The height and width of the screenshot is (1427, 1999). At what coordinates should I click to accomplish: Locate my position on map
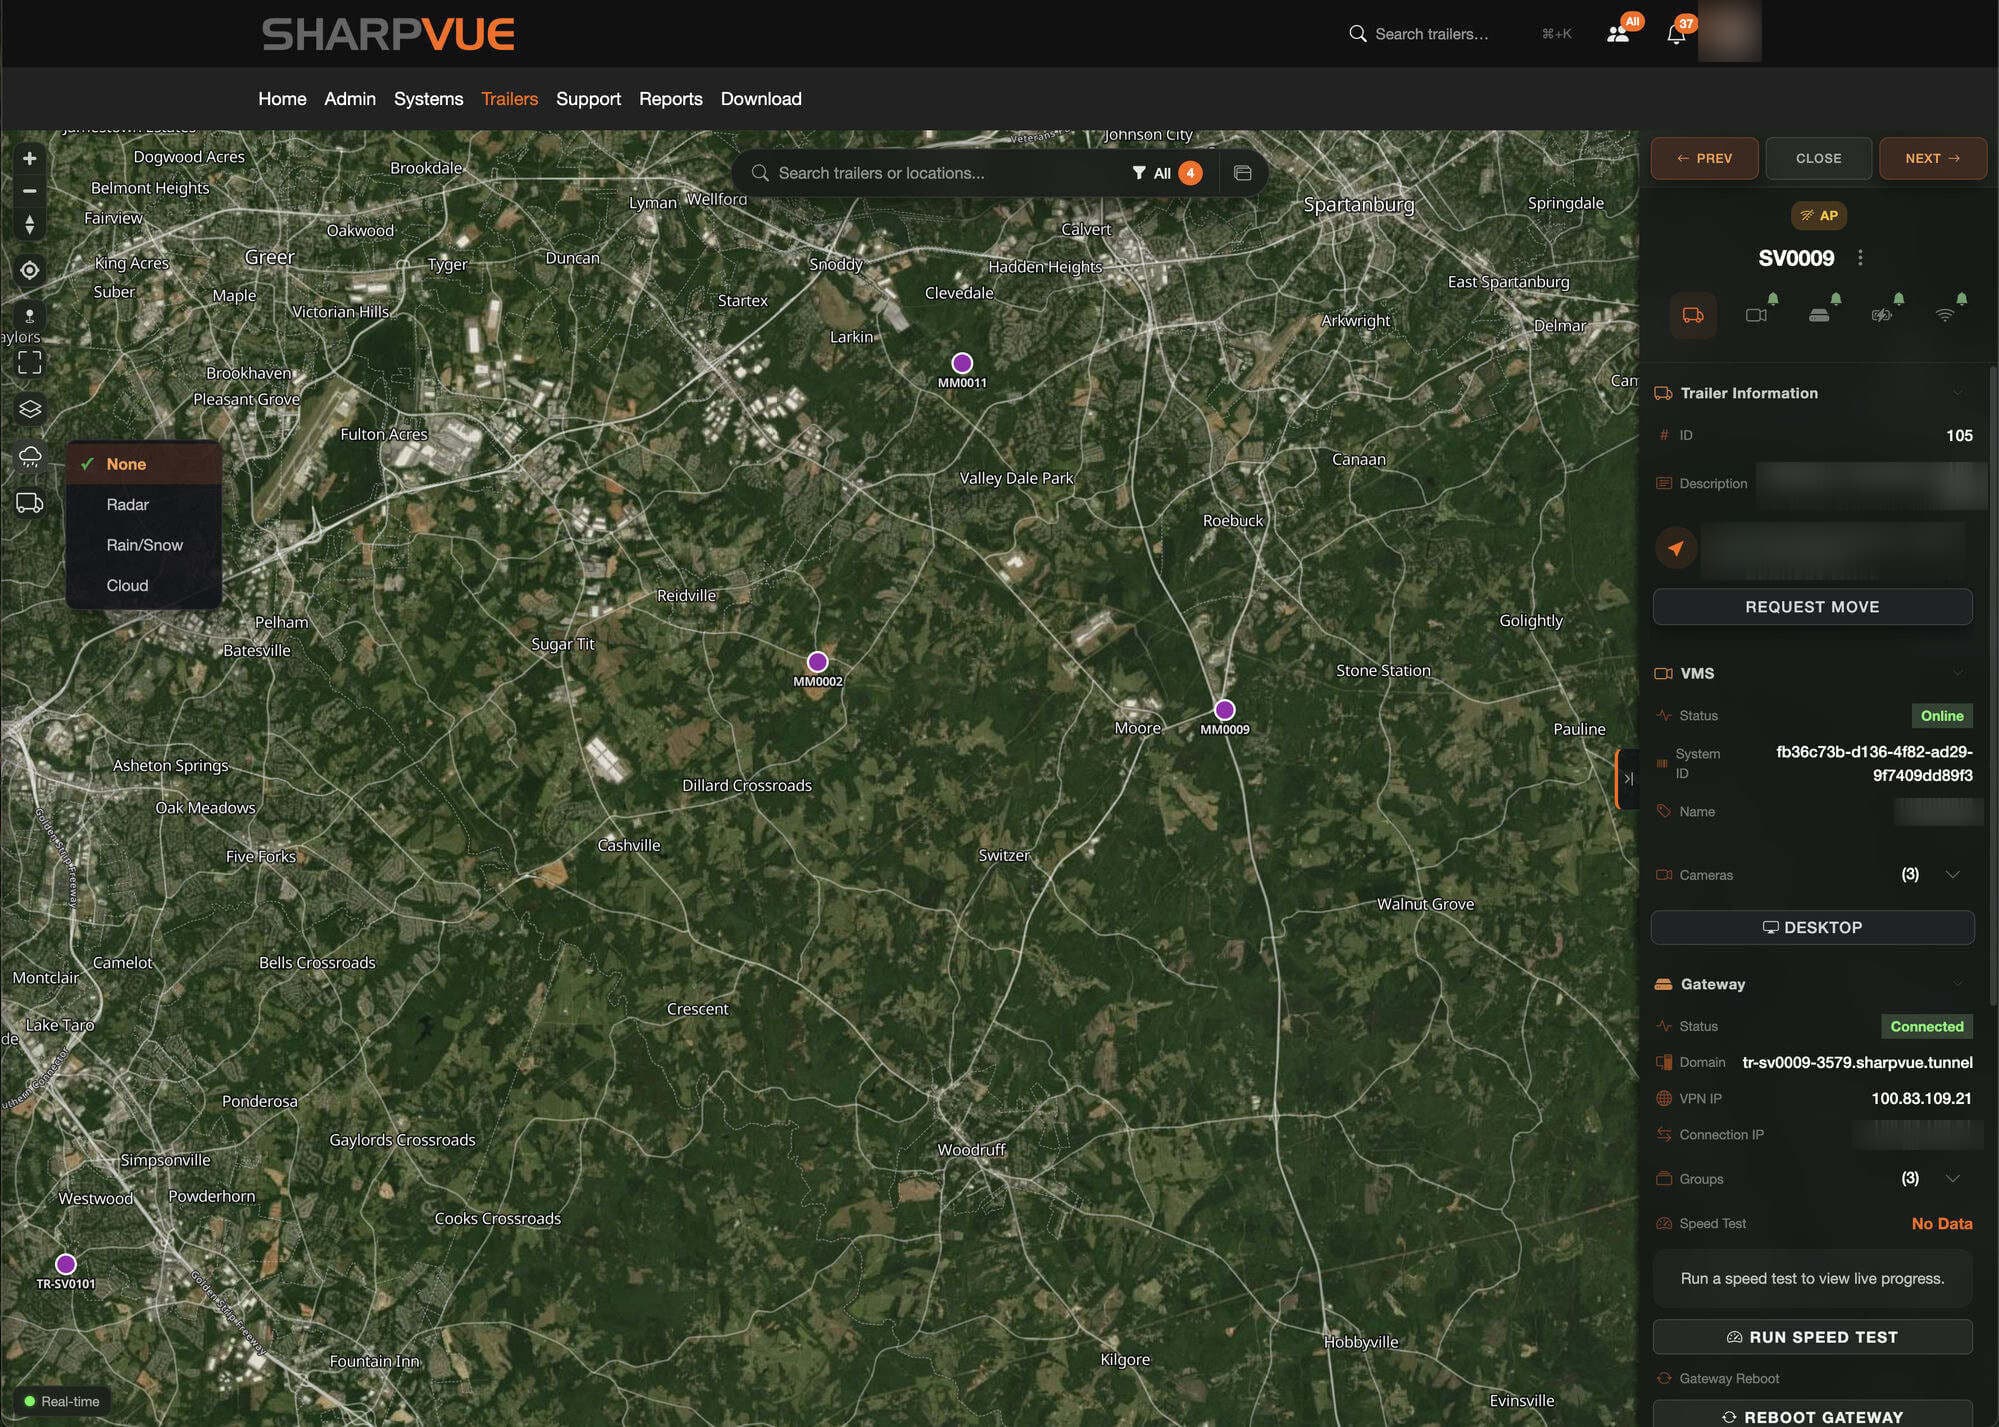pyautogui.click(x=30, y=270)
